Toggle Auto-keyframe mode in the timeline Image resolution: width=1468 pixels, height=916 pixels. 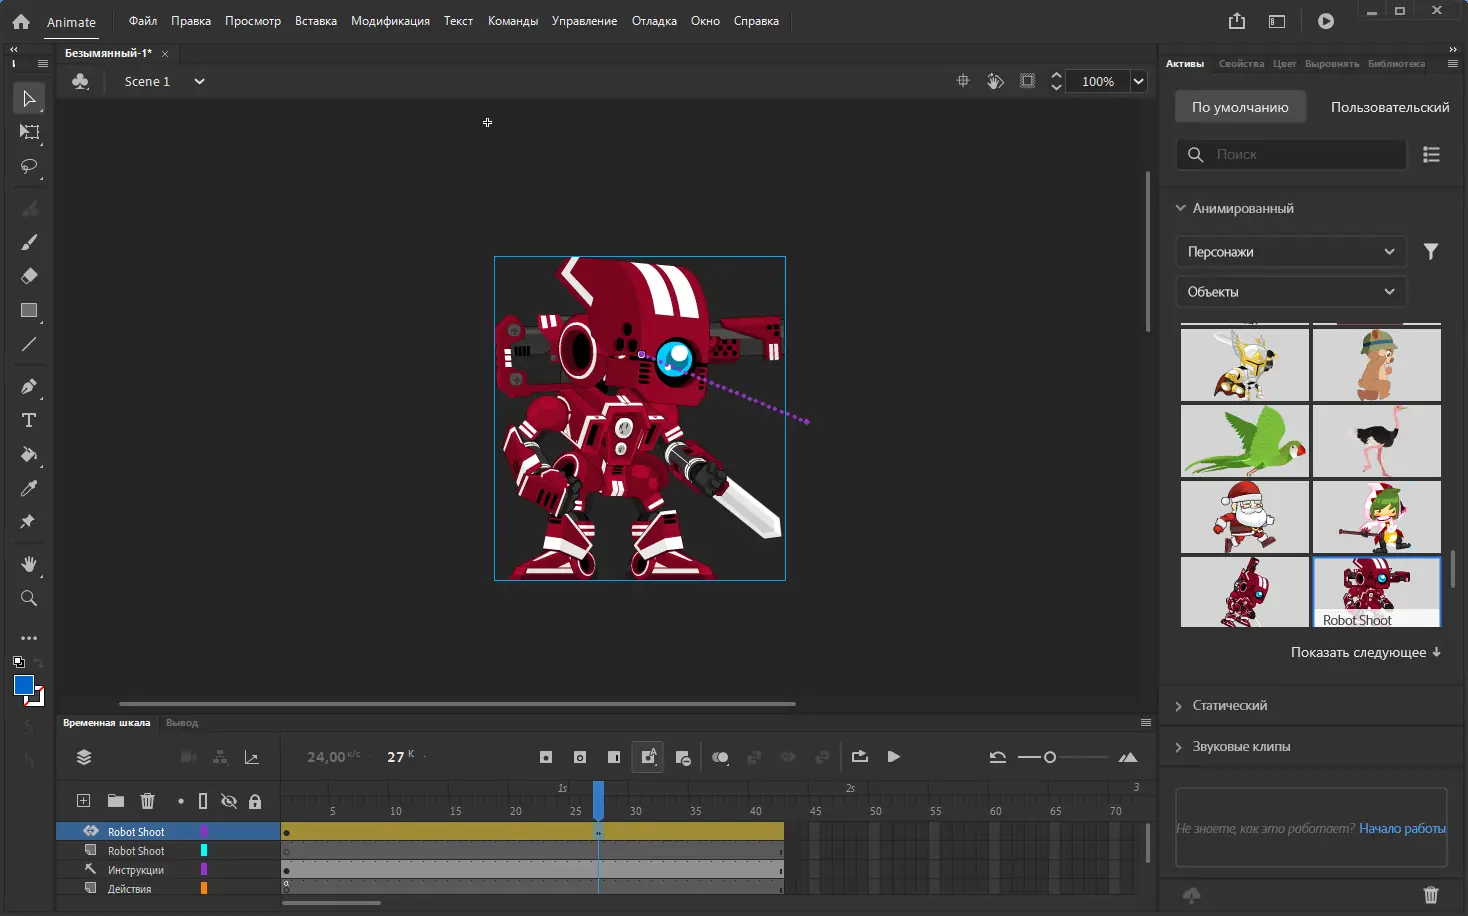pyautogui.click(x=647, y=757)
